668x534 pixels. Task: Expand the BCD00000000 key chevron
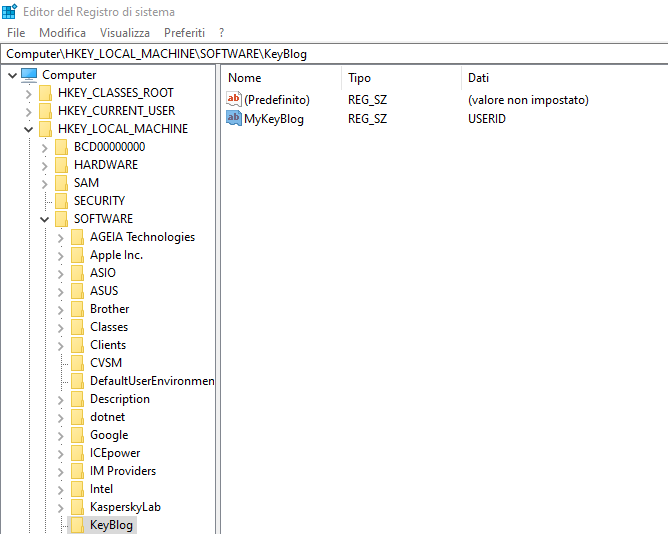45,147
